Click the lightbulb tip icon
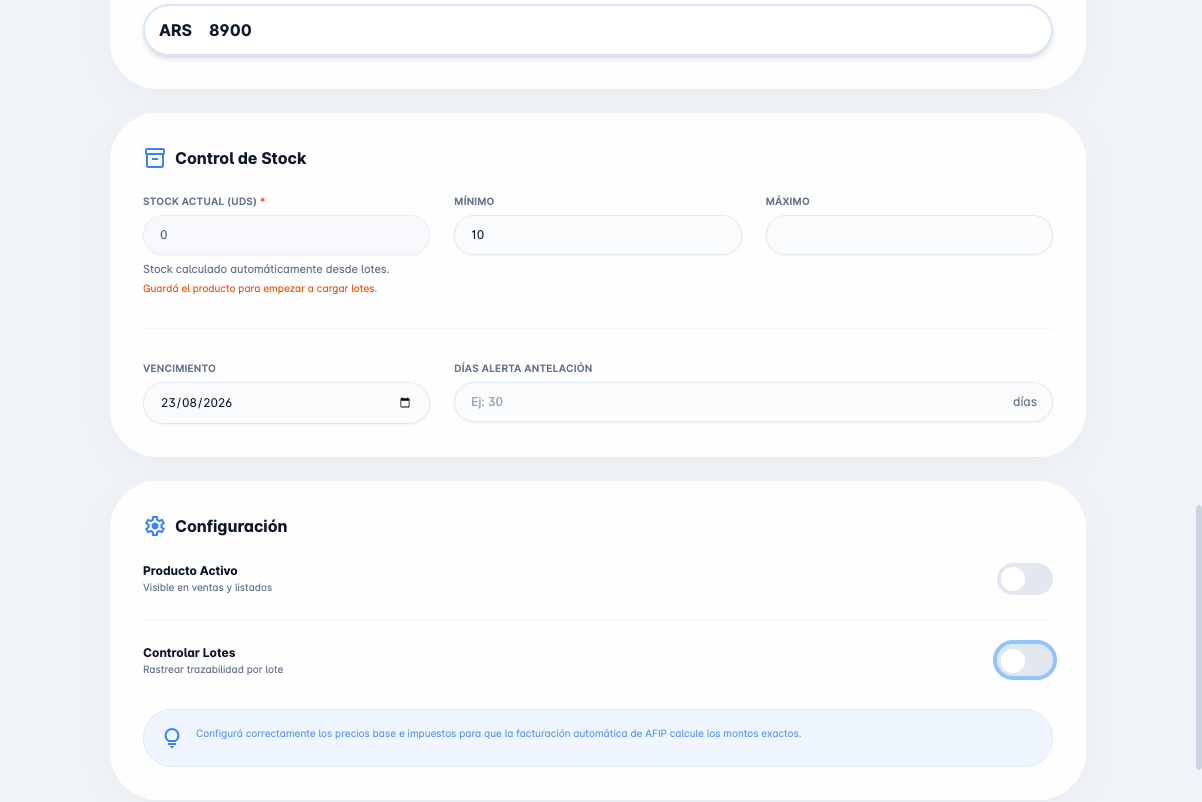 click(x=172, y=738)
